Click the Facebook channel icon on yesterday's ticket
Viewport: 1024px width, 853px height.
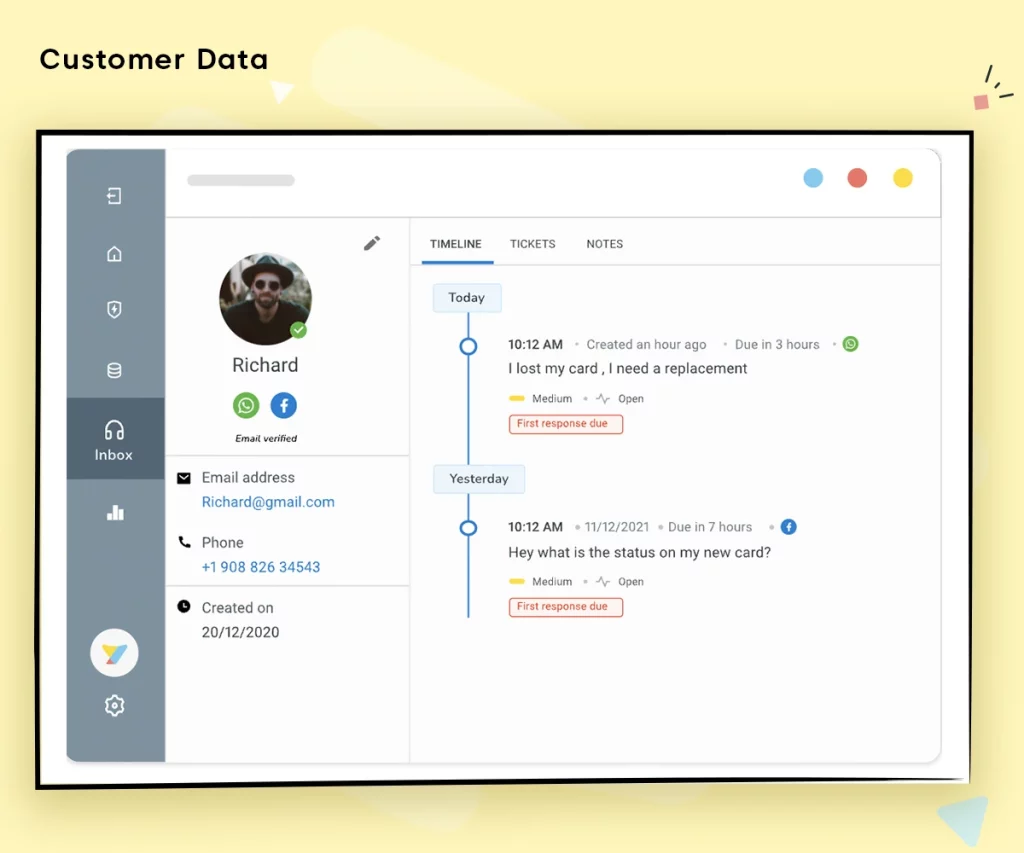click(789, 526)
